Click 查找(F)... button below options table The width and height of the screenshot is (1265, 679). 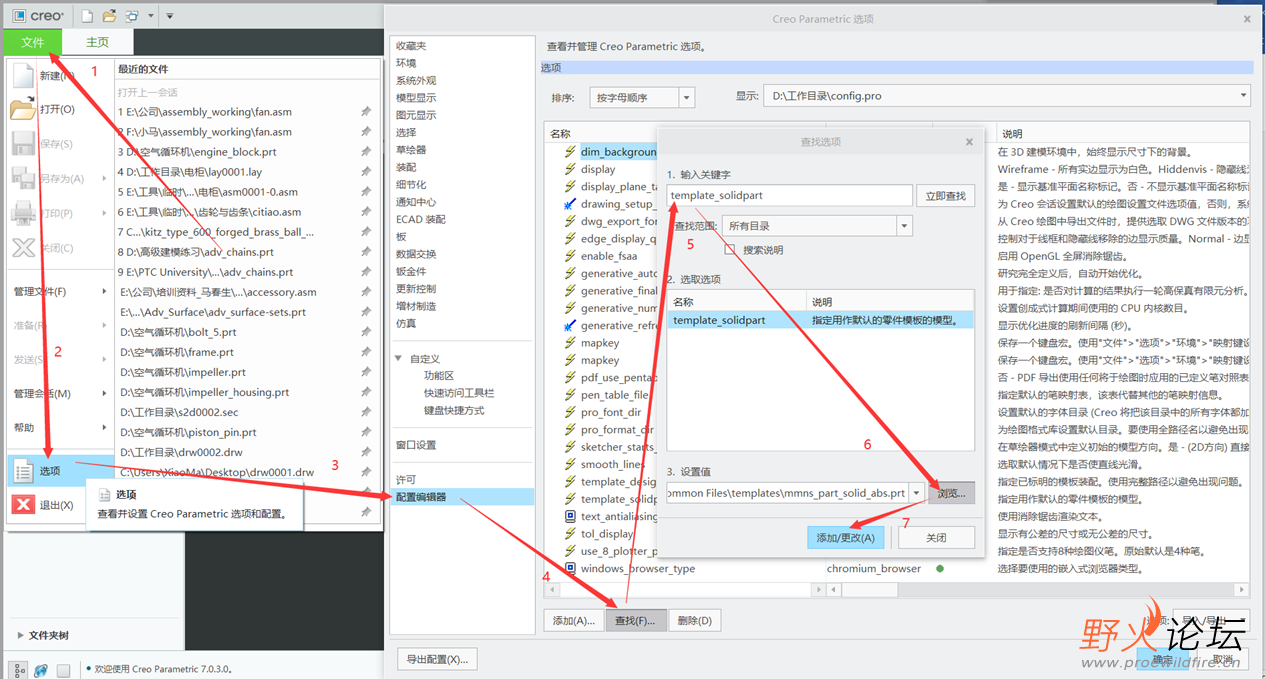point(635,620)
